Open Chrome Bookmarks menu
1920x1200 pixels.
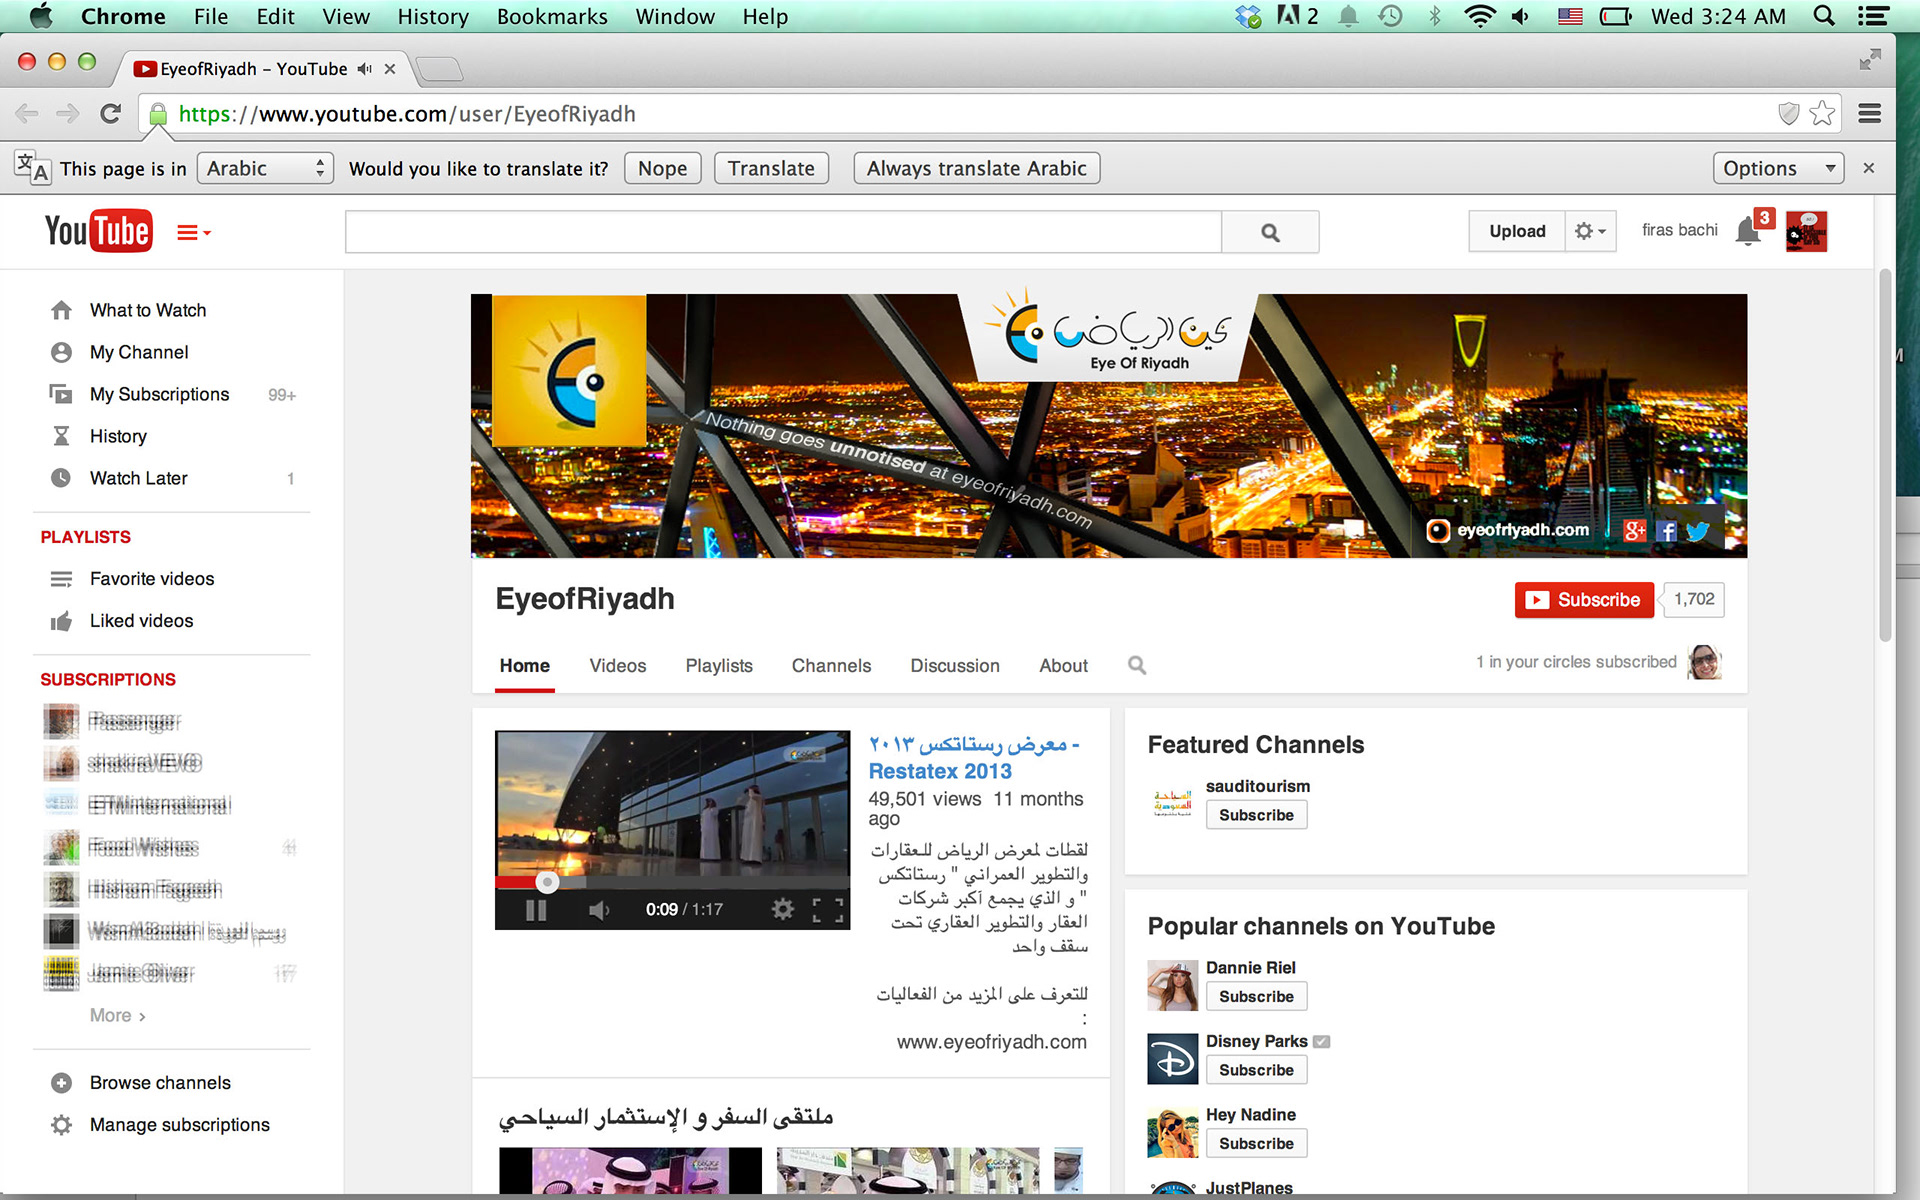[552, 17]
